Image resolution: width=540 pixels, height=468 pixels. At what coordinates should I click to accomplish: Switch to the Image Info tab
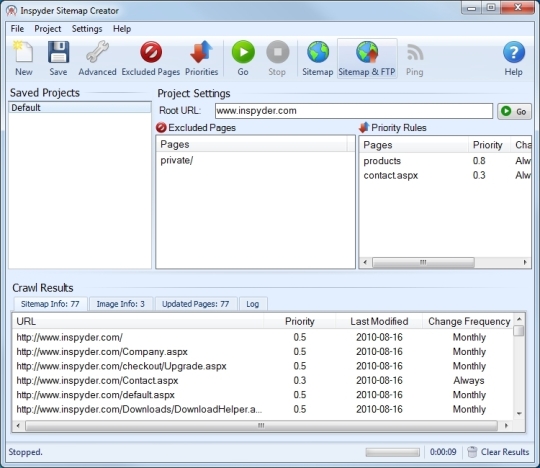tap(121, 304)
